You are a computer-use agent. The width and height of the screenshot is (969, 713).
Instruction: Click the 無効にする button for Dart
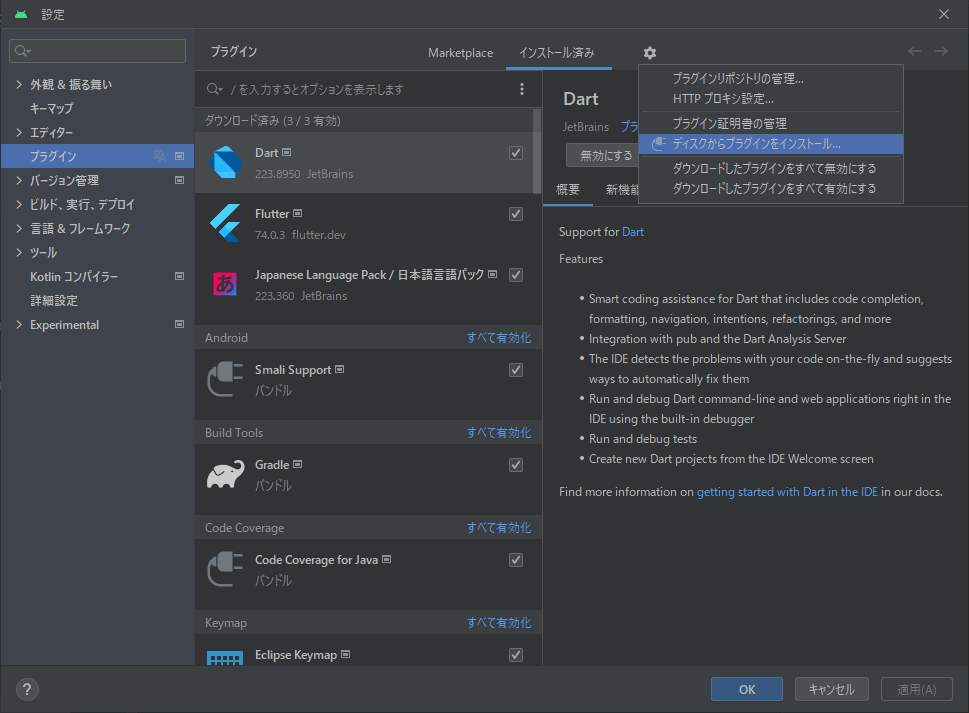[603, 156]
